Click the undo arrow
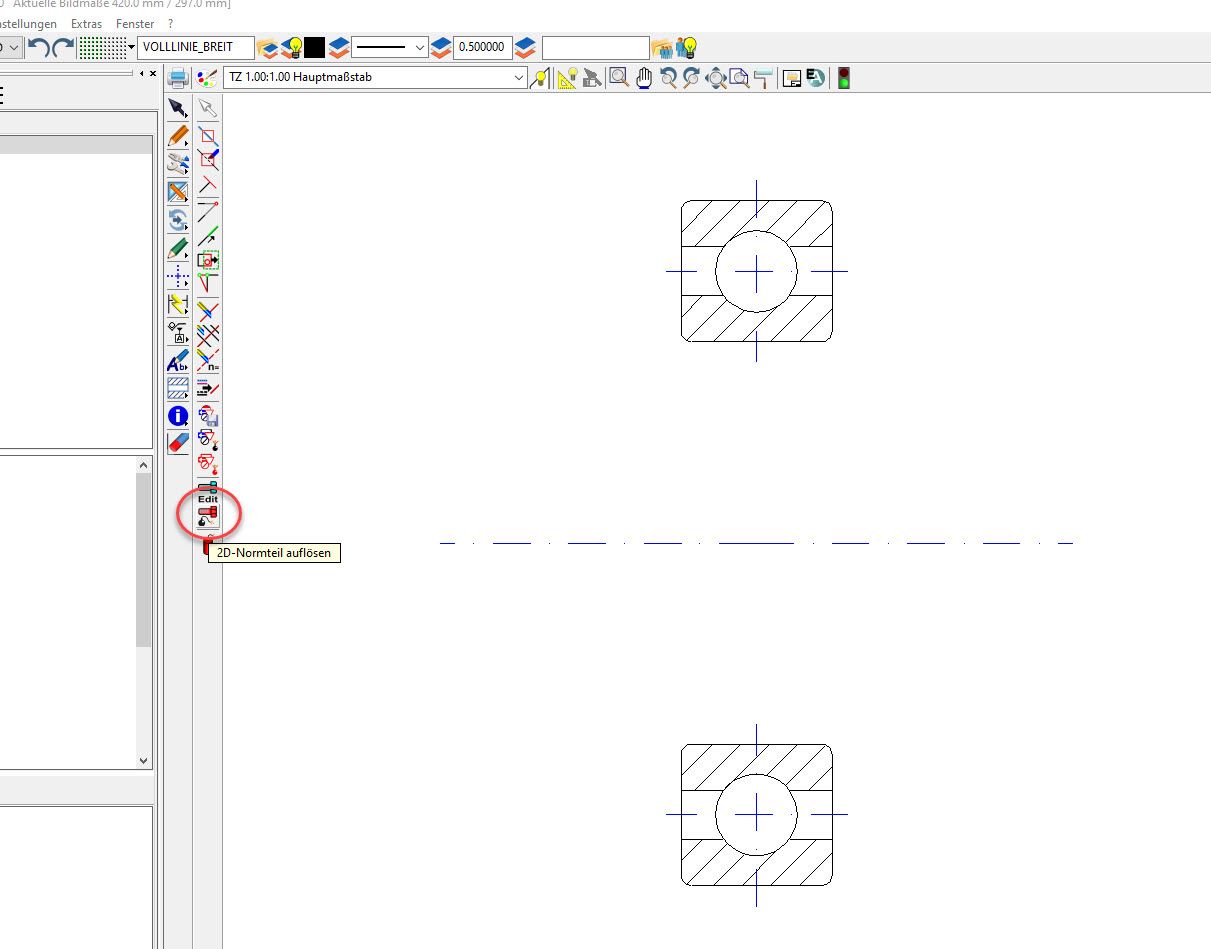The width and height of the screenshot is (1211, 949). pos(39,47)
